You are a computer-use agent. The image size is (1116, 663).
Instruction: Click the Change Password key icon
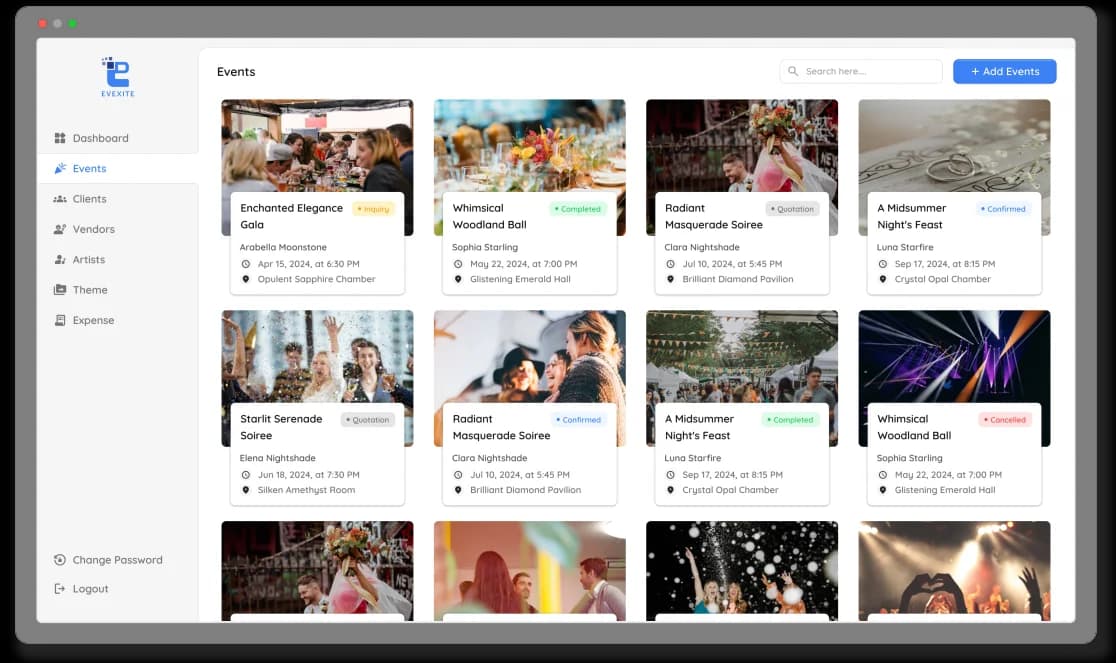58,560
